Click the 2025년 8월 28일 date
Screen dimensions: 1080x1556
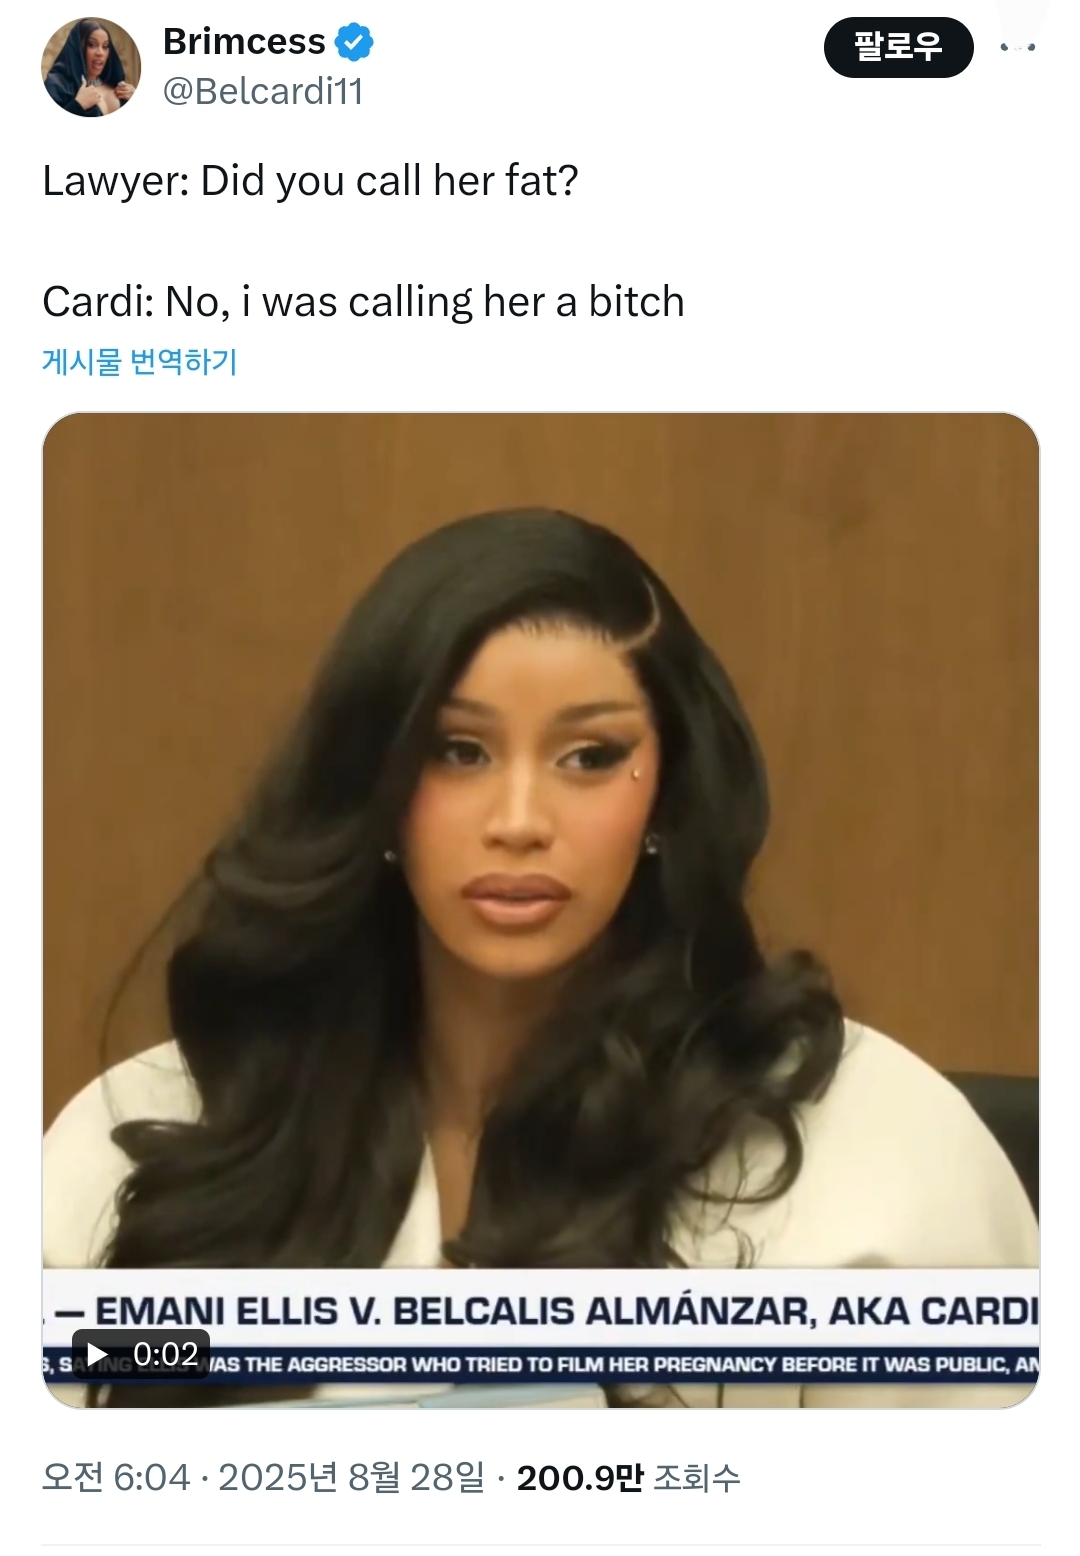351,1477
